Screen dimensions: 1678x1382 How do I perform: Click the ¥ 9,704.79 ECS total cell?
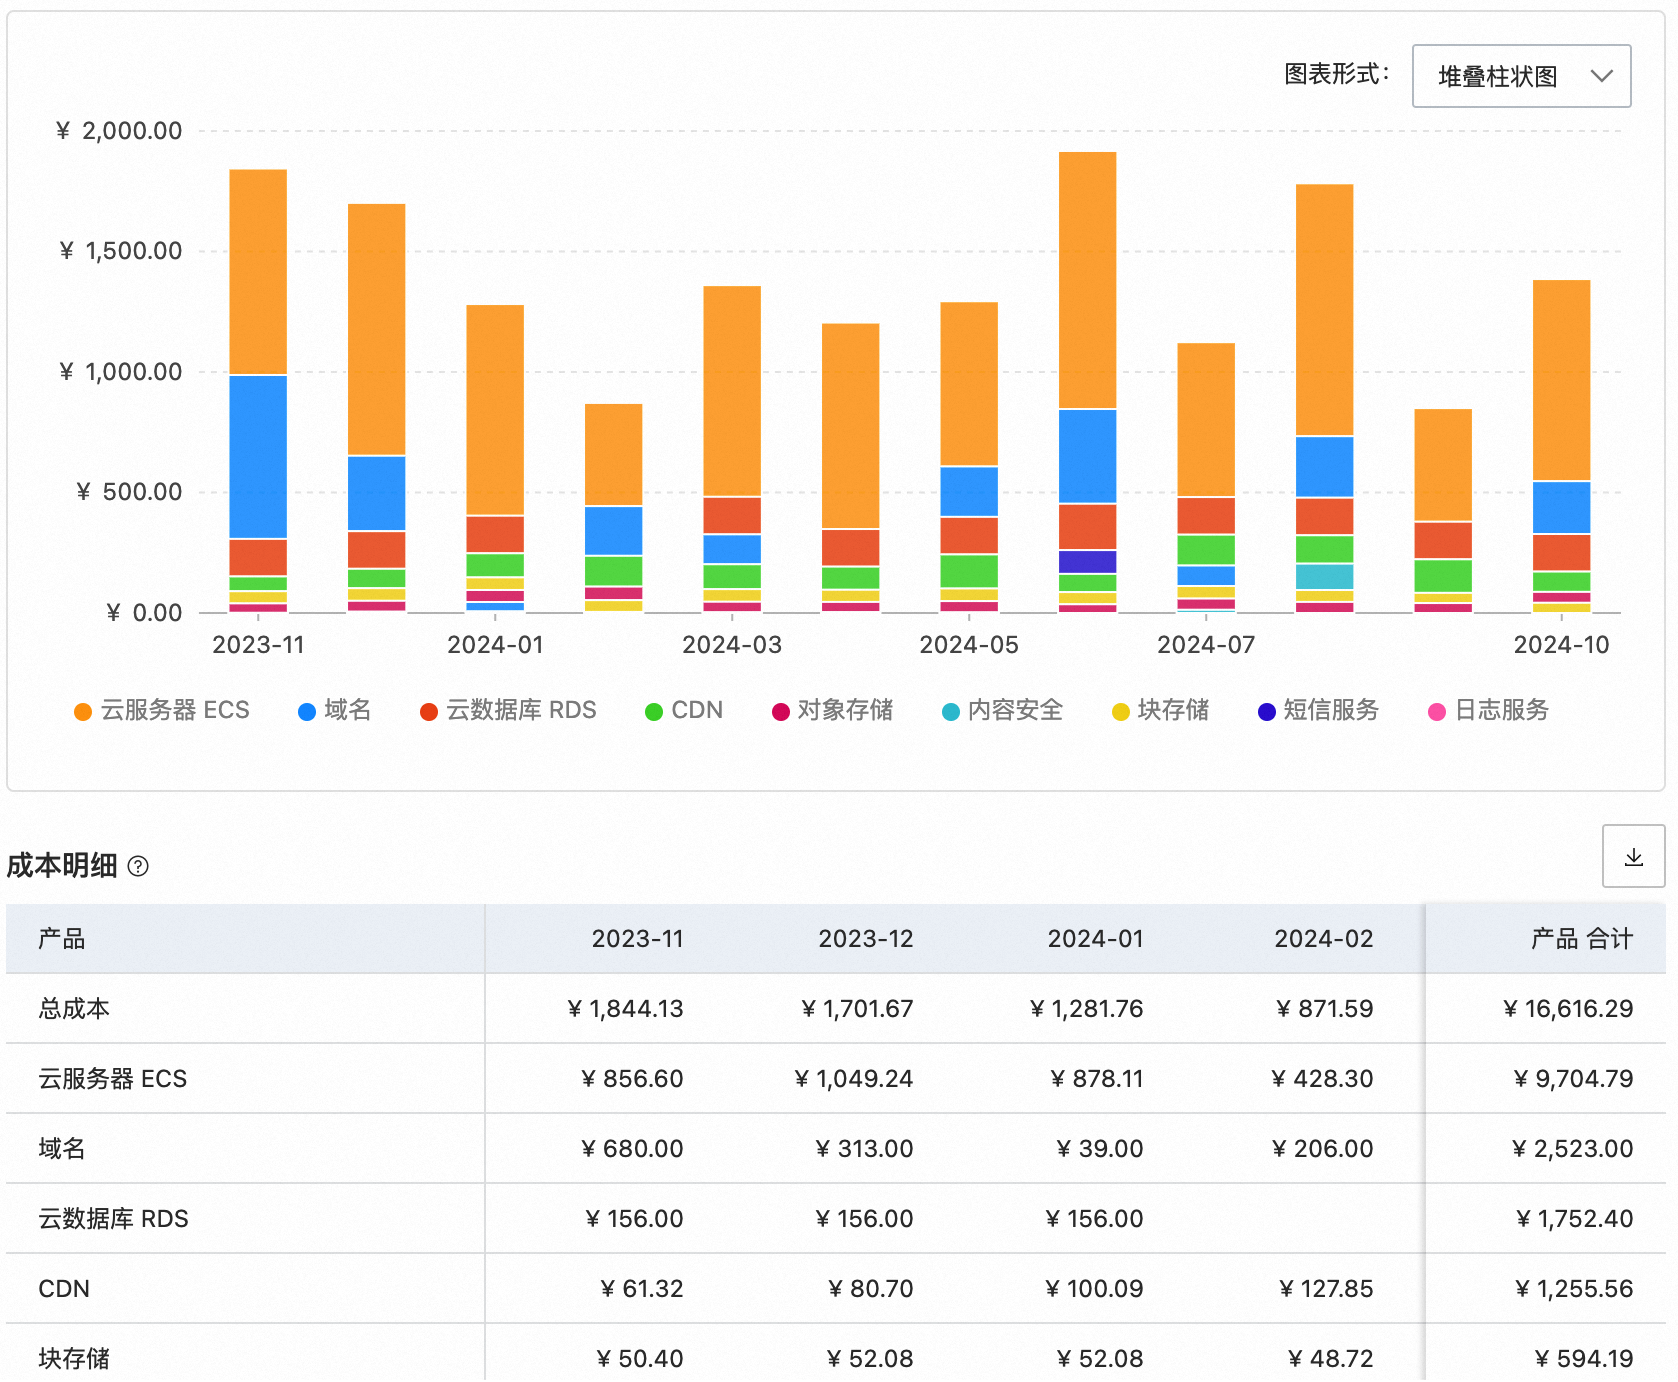coord(1573,1079)
